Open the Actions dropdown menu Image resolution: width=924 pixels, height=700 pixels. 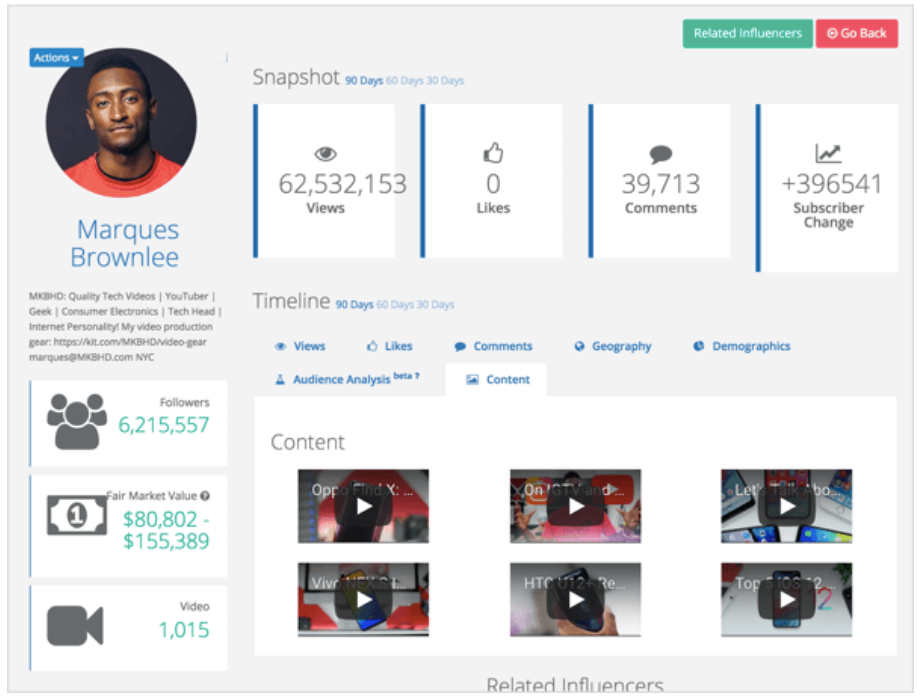coord(57,58)
